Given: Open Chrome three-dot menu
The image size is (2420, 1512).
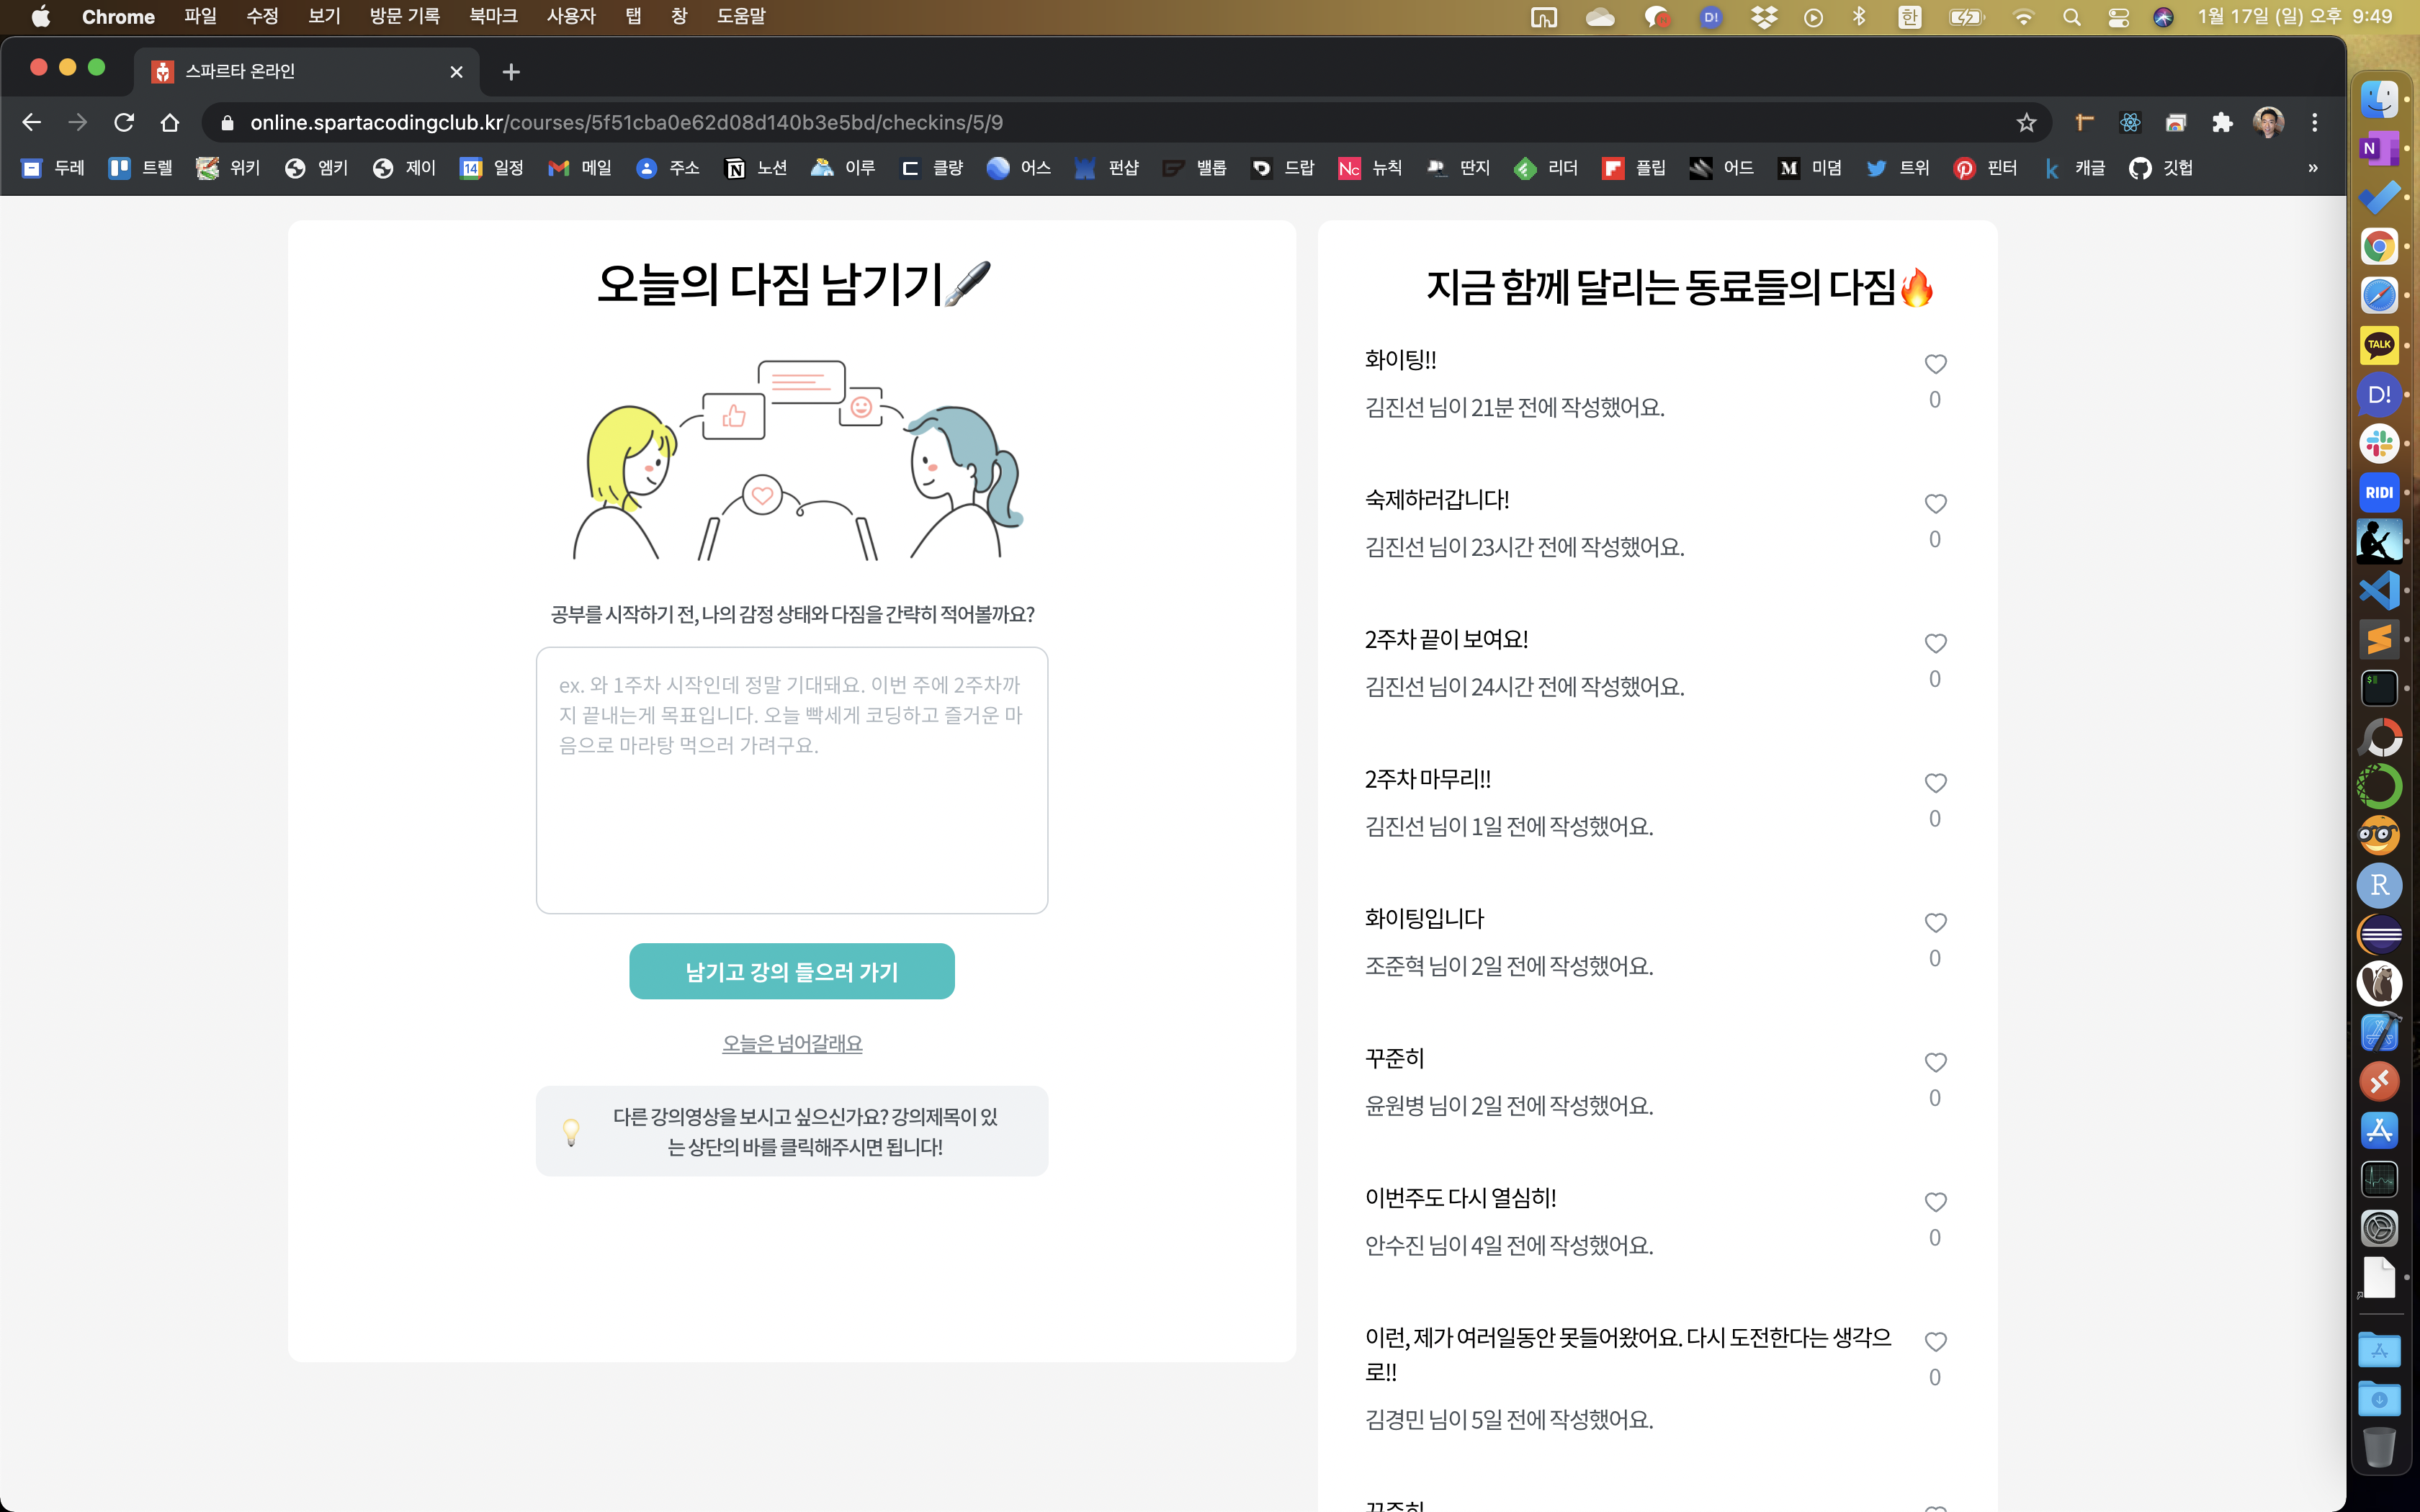Looking at the screenshot, I should [x=2314, y=123].
